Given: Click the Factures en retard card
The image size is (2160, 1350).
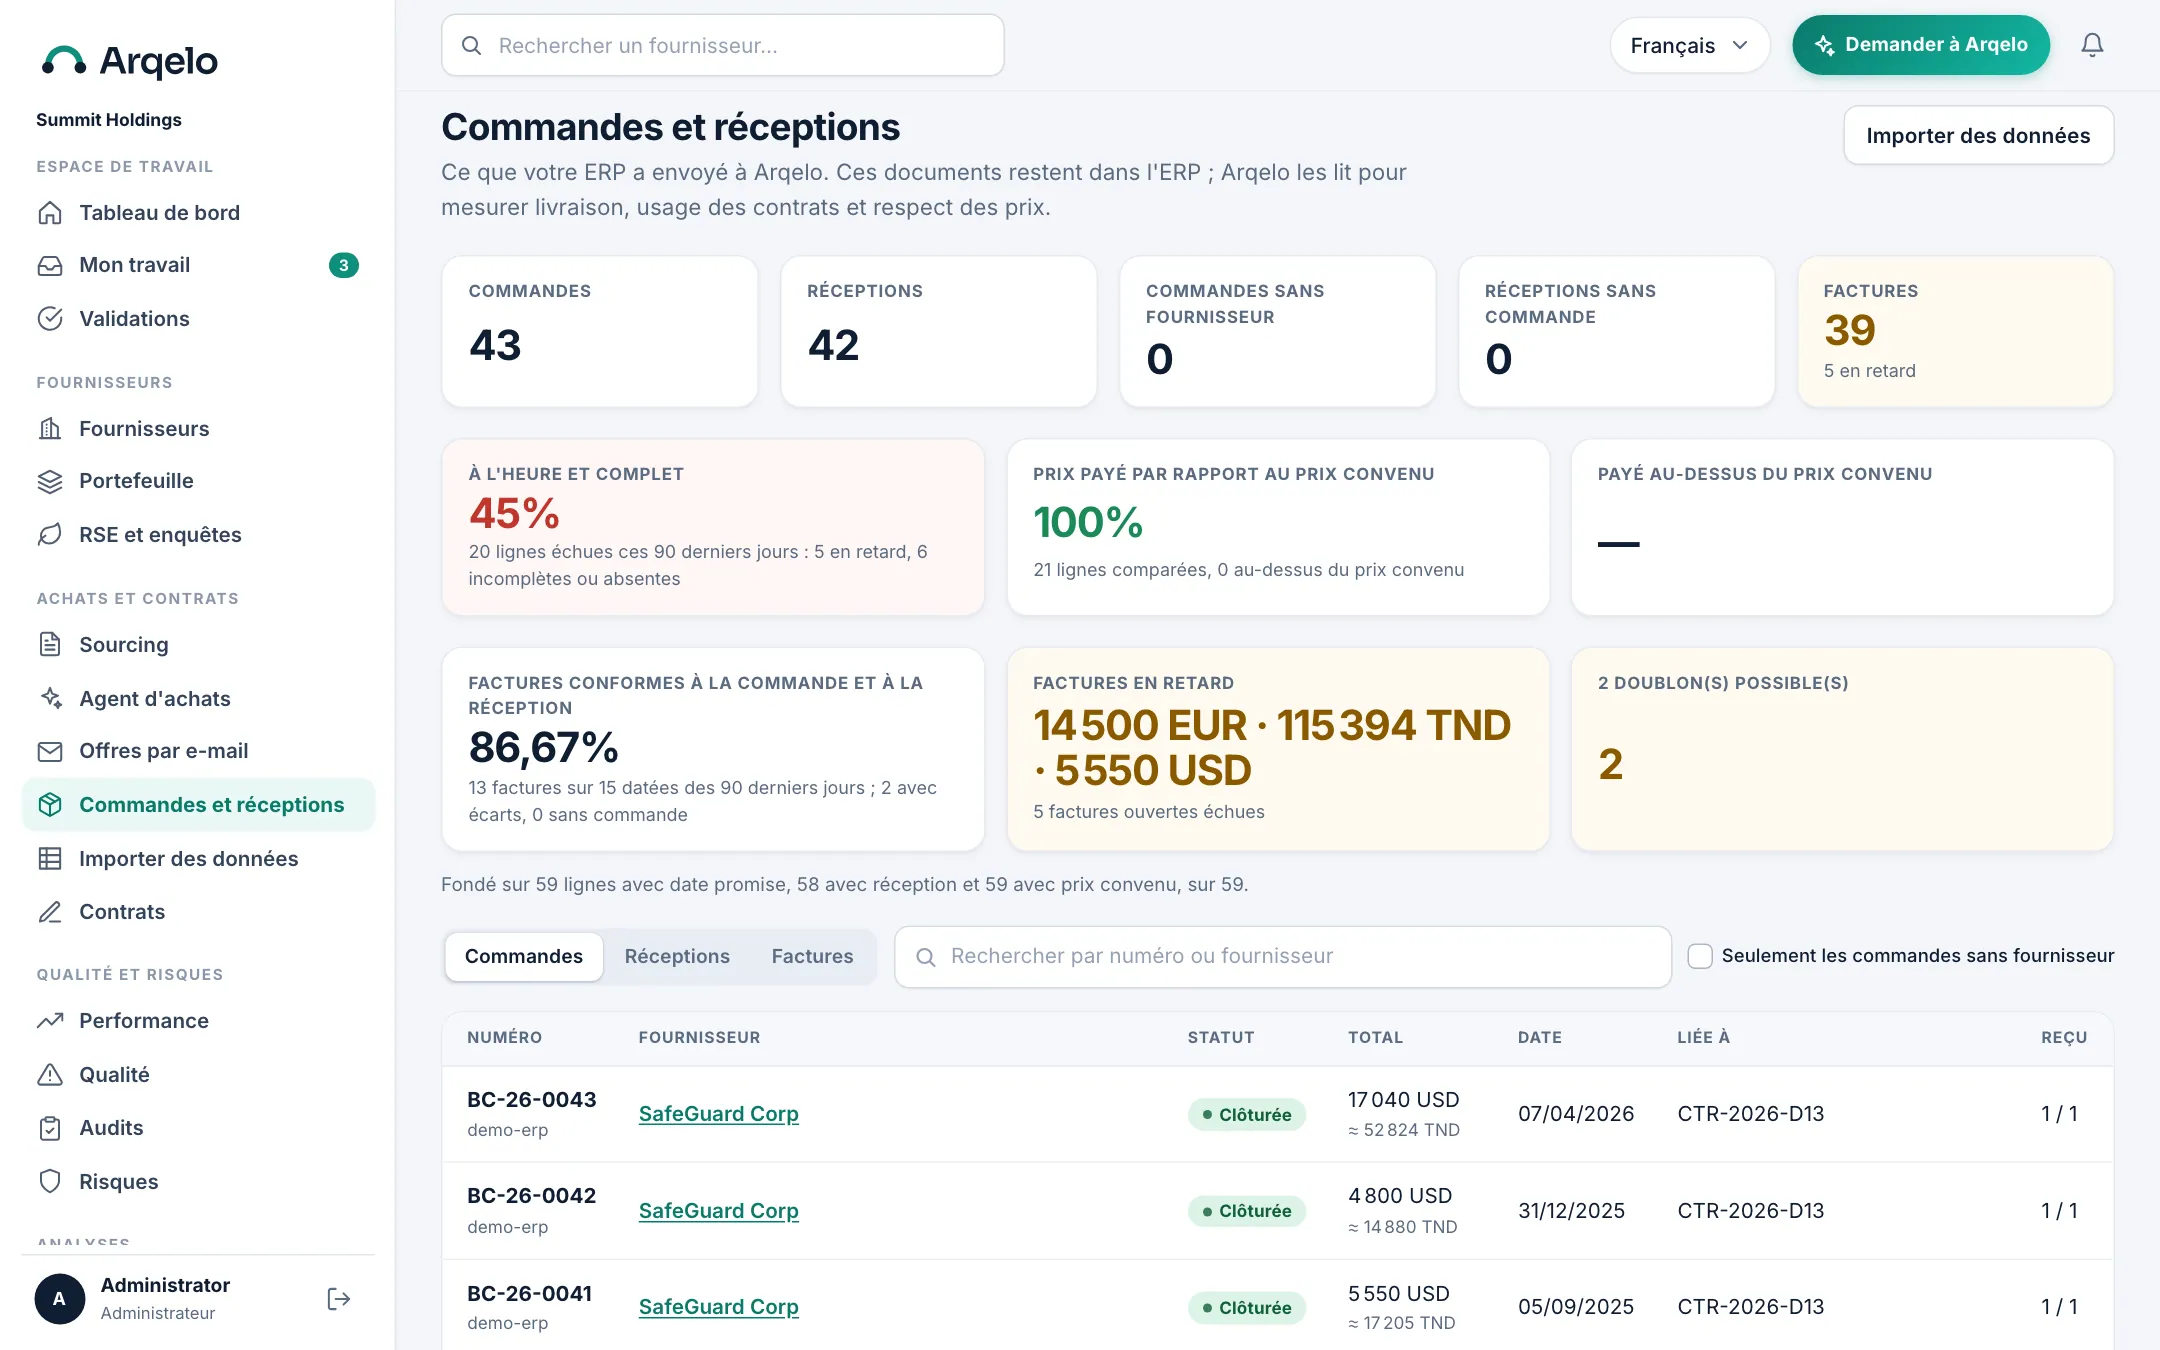Looking at the screenshot, I should (x=1278, y=749).
